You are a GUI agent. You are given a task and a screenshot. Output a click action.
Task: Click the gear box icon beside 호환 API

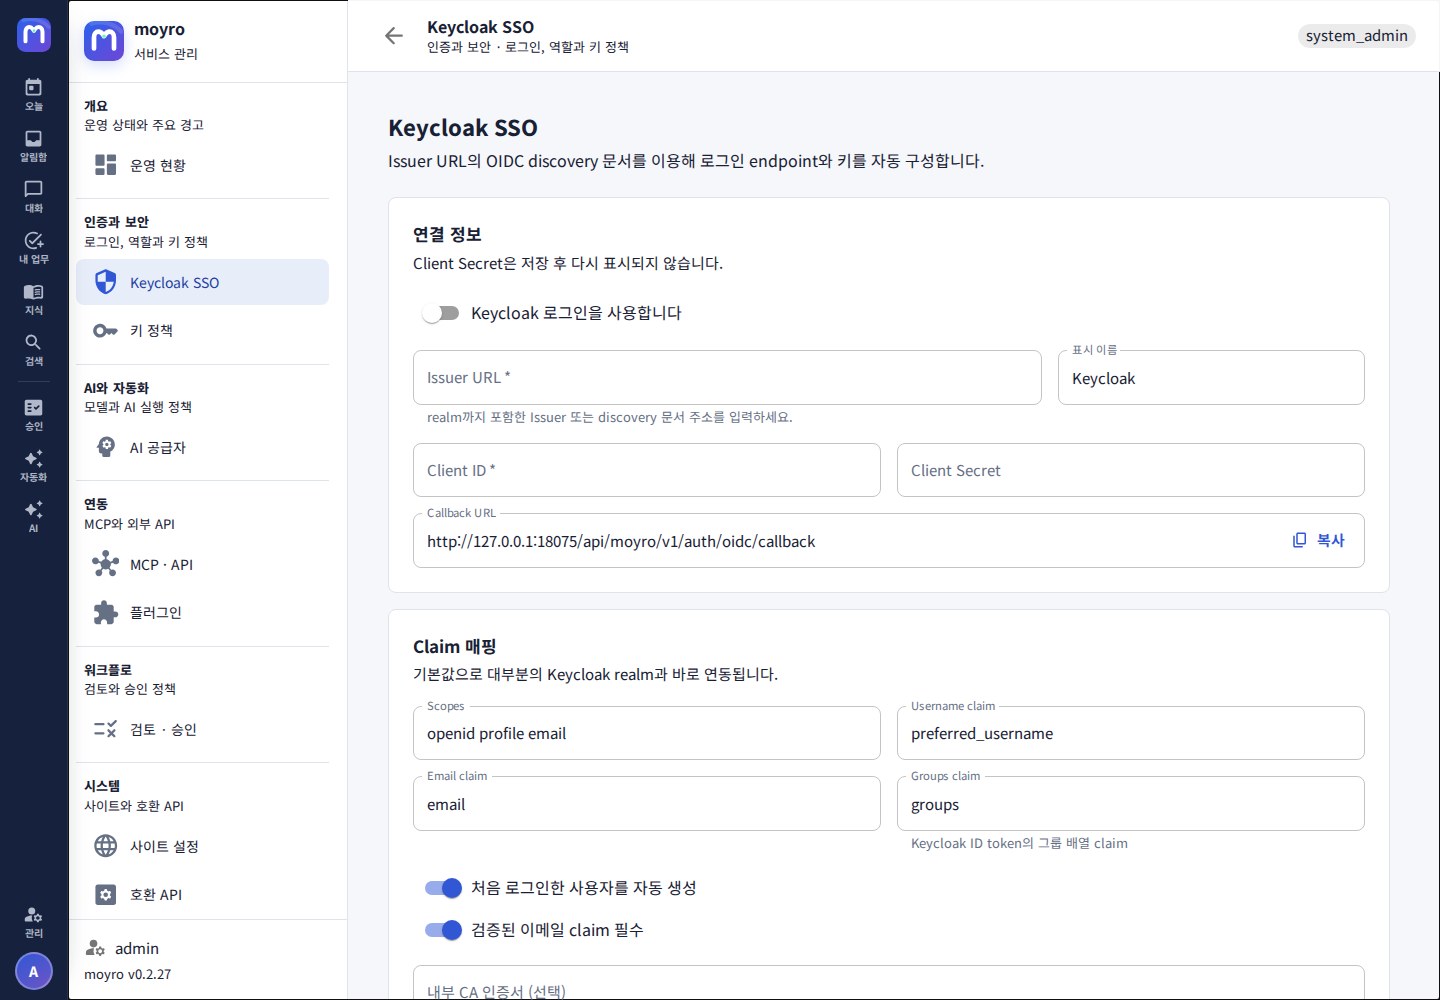coord(106,894)
